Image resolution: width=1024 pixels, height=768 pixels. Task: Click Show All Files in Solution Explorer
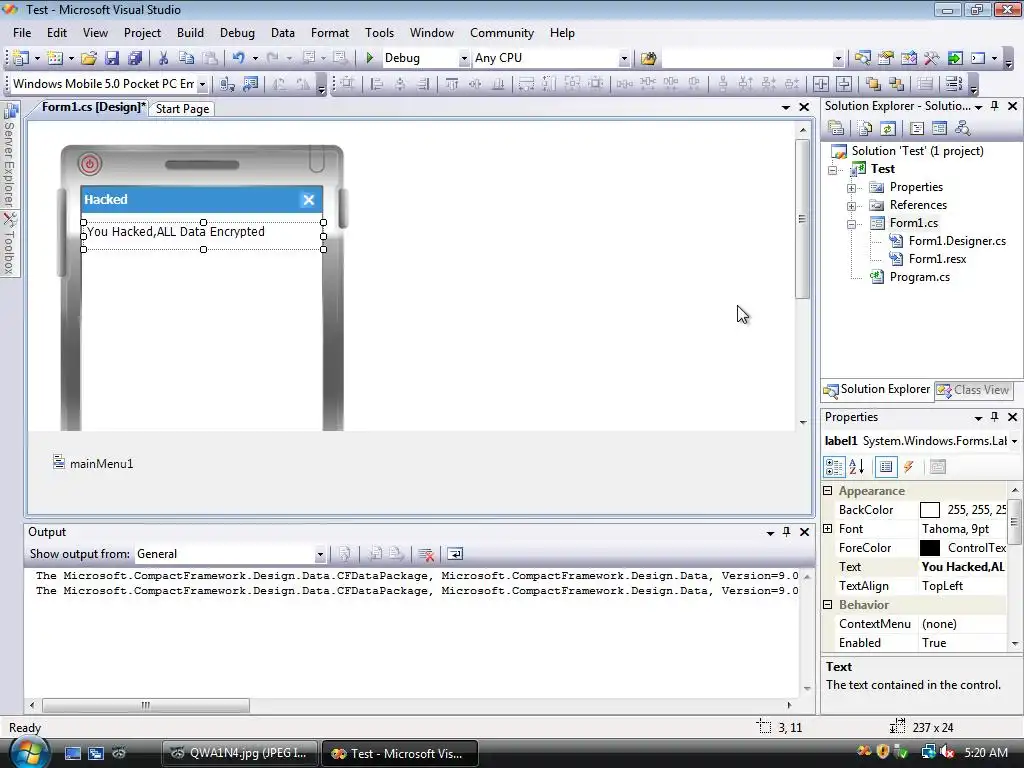(x=865, y=129)
